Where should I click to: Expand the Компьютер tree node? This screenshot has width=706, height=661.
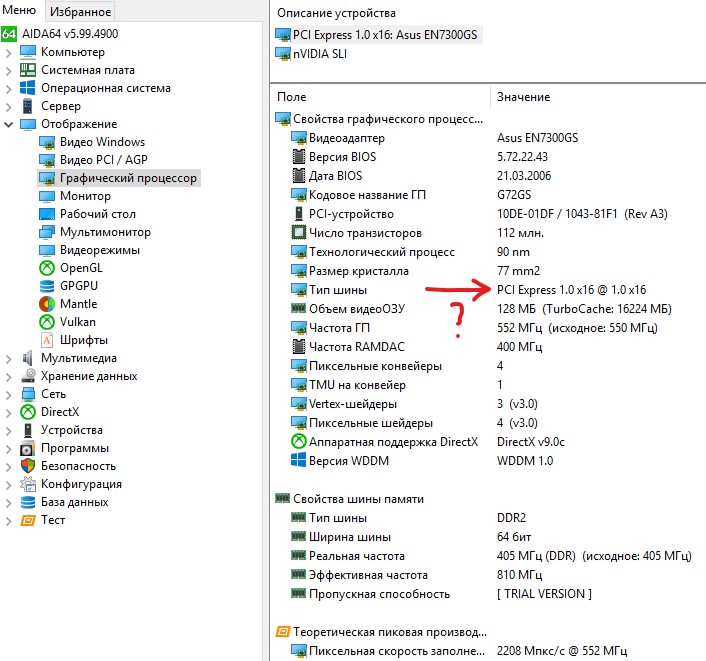8,53
